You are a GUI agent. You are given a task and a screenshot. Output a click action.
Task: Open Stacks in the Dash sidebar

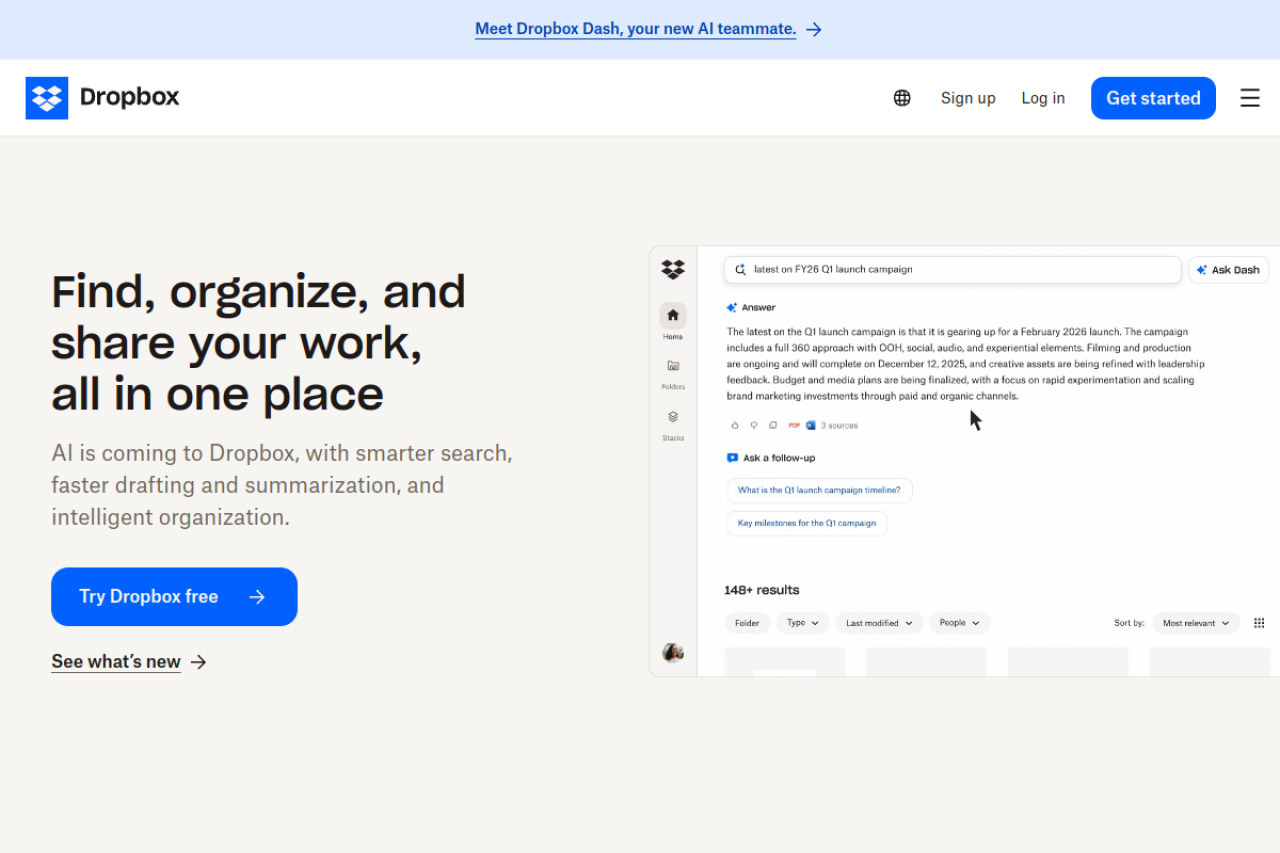pyautogui.click(x=672, y=418)
